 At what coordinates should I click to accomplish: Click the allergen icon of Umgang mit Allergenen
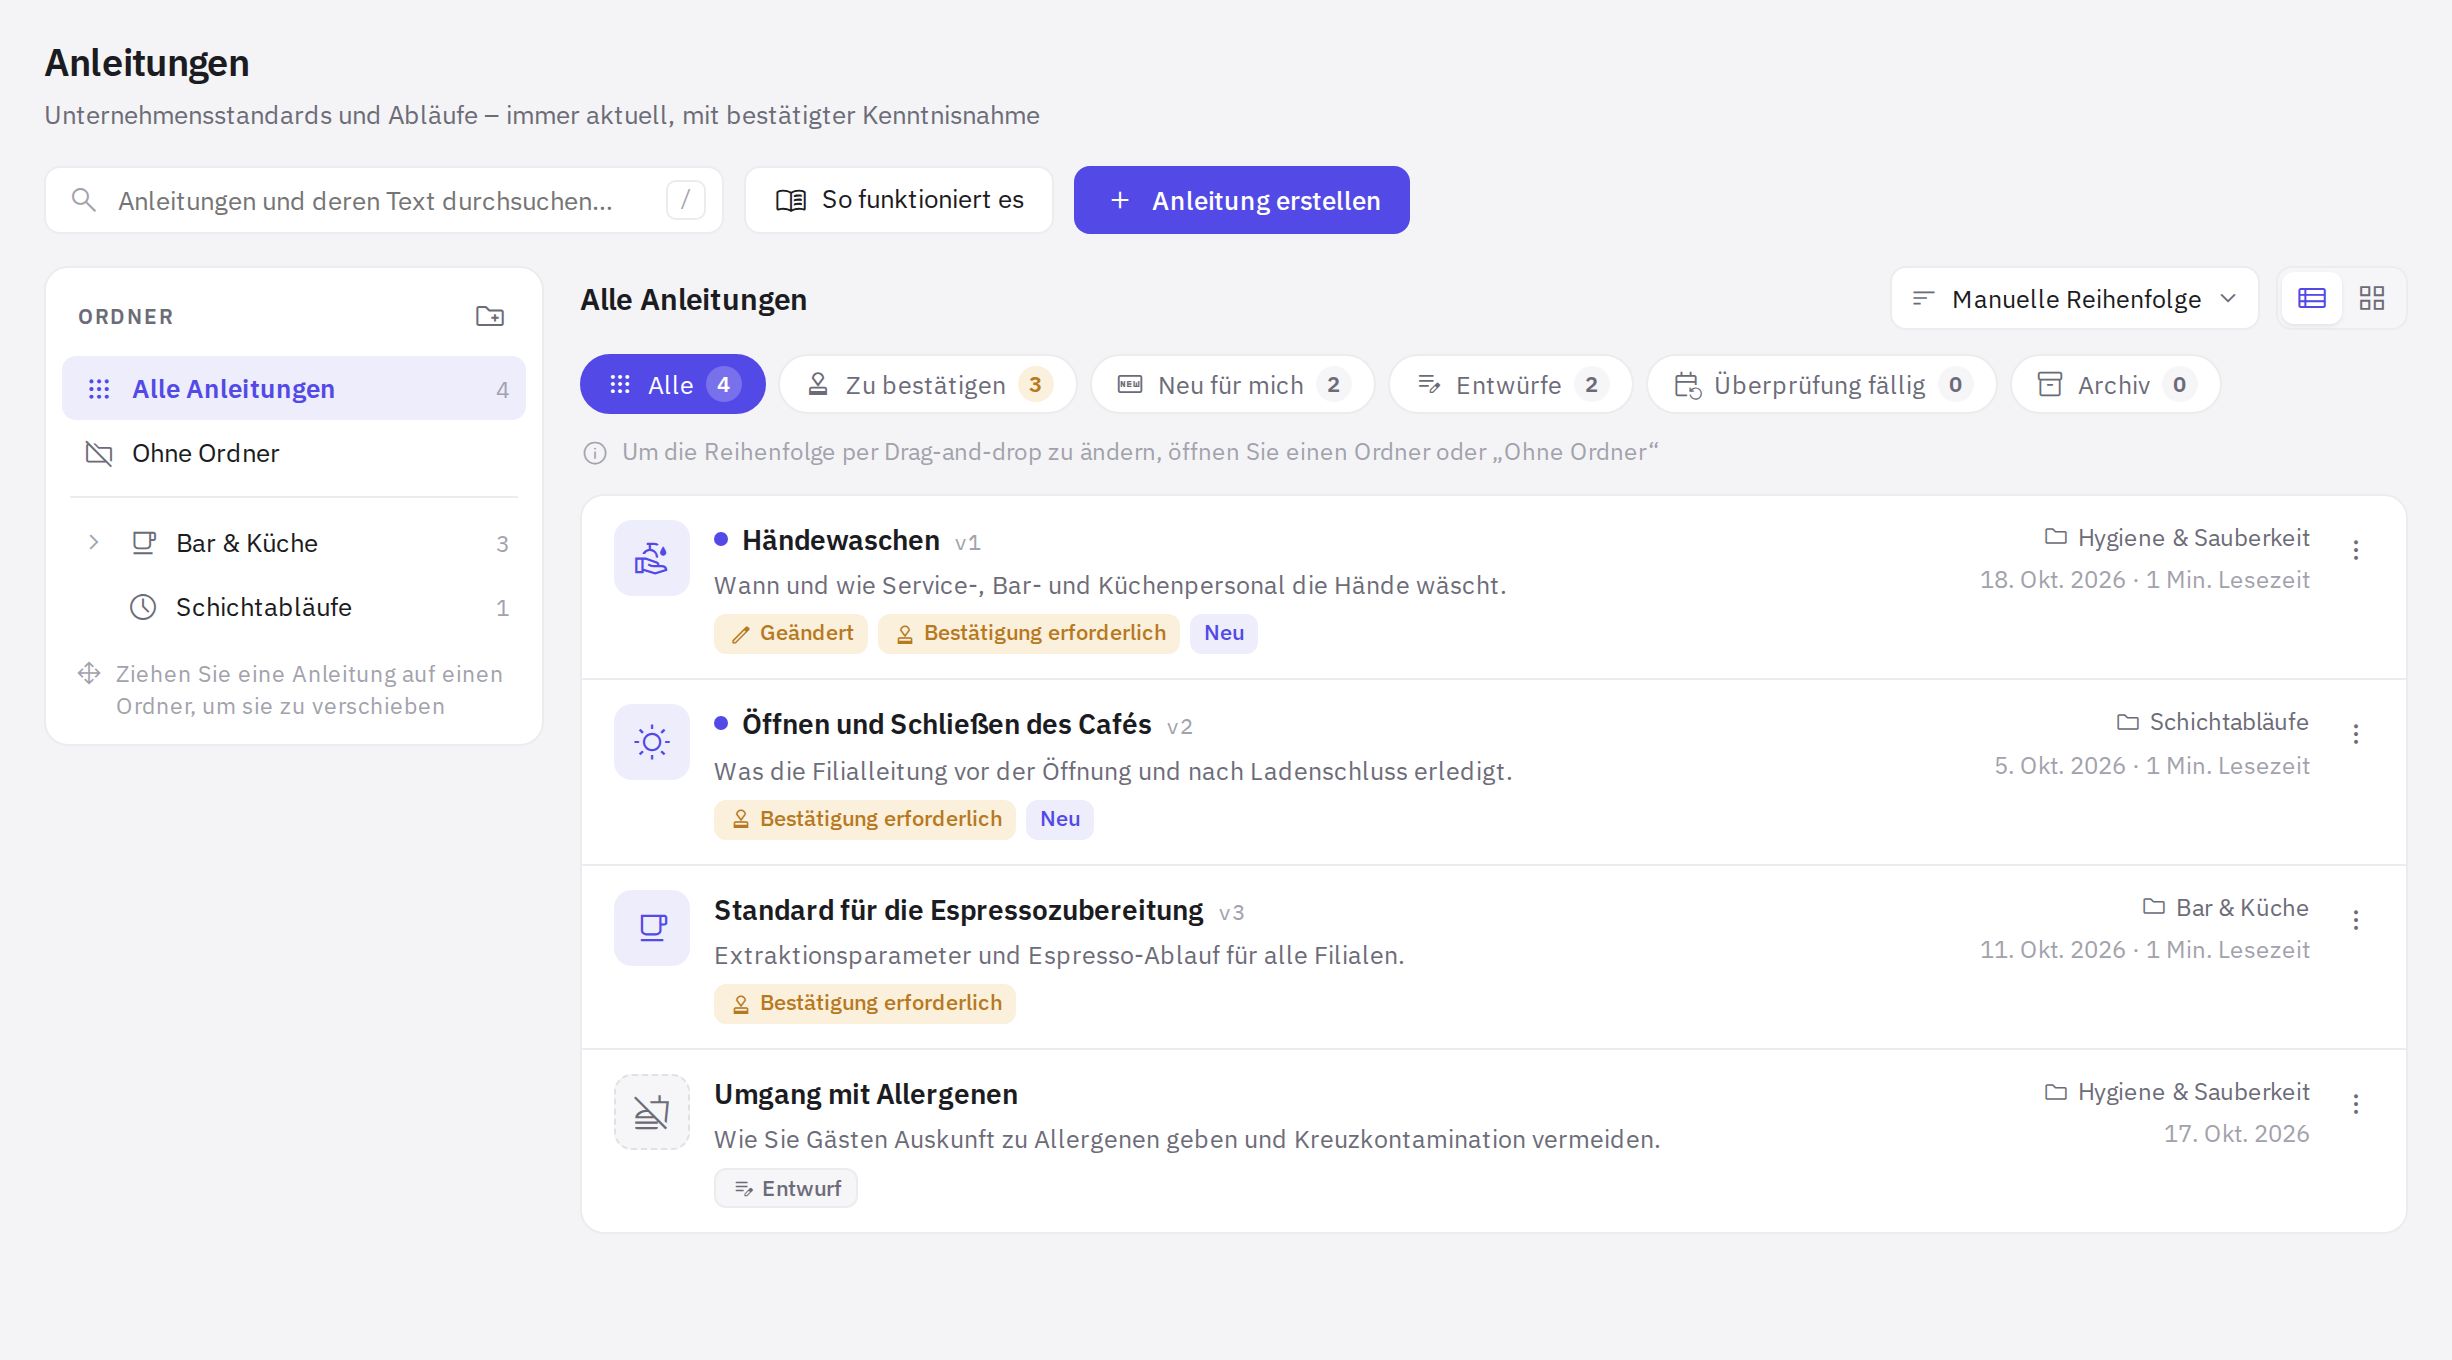coord(651,1112)
